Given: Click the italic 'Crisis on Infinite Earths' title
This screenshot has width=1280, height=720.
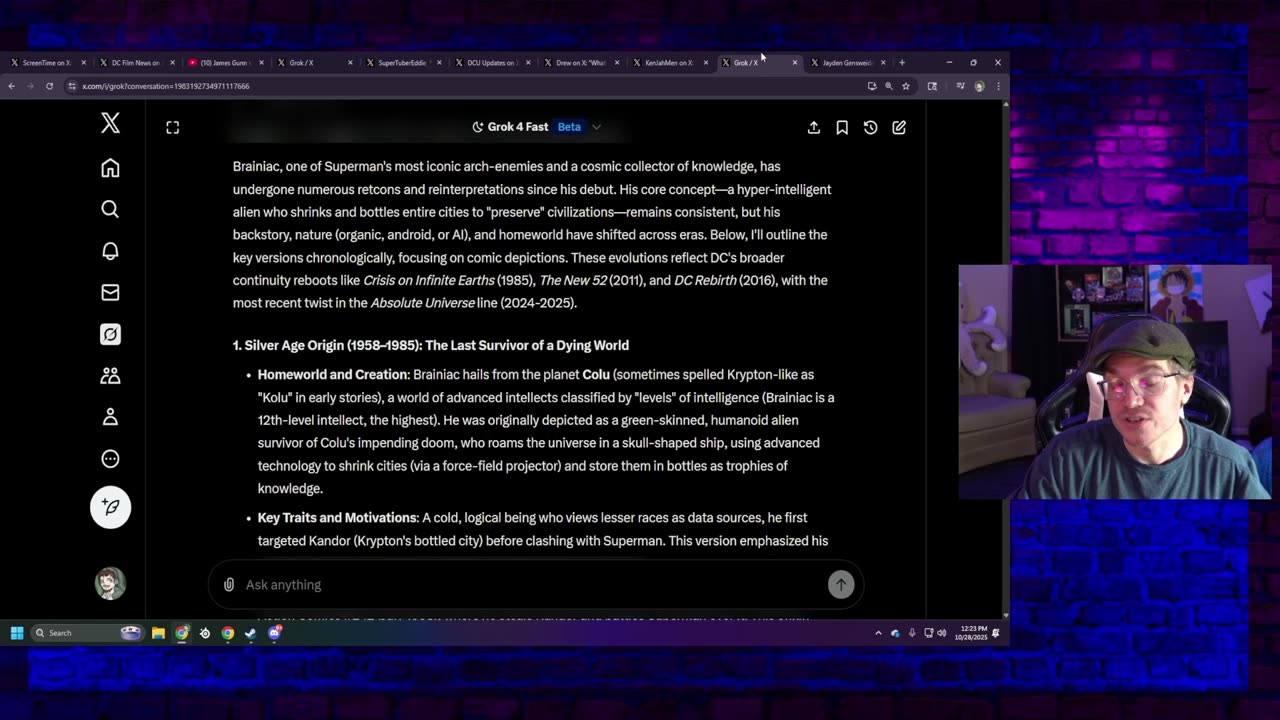Looking at the screenshot, I should (429, 280).
